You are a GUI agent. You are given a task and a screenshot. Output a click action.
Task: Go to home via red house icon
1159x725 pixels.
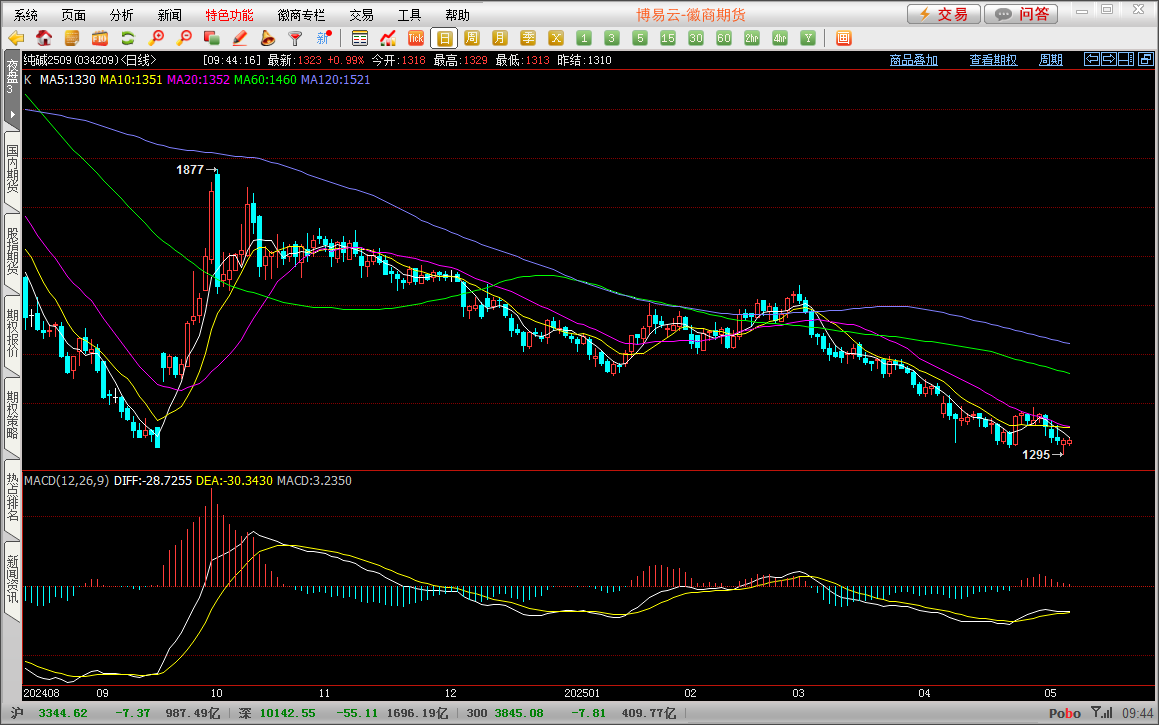44,38
